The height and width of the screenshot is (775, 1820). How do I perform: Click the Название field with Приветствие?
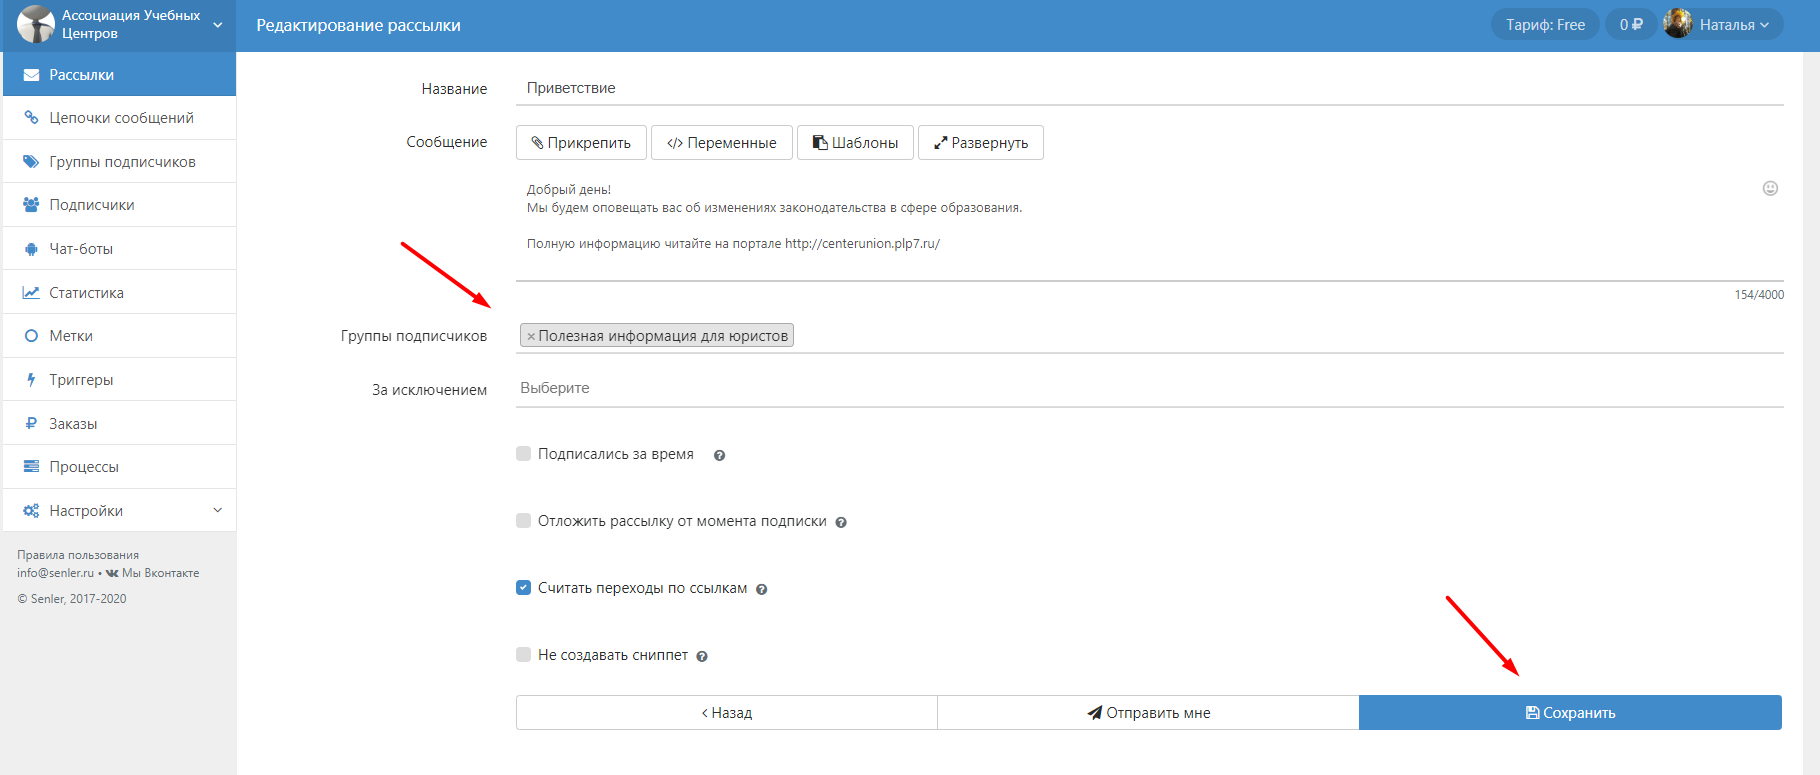tap(1150, 88)
